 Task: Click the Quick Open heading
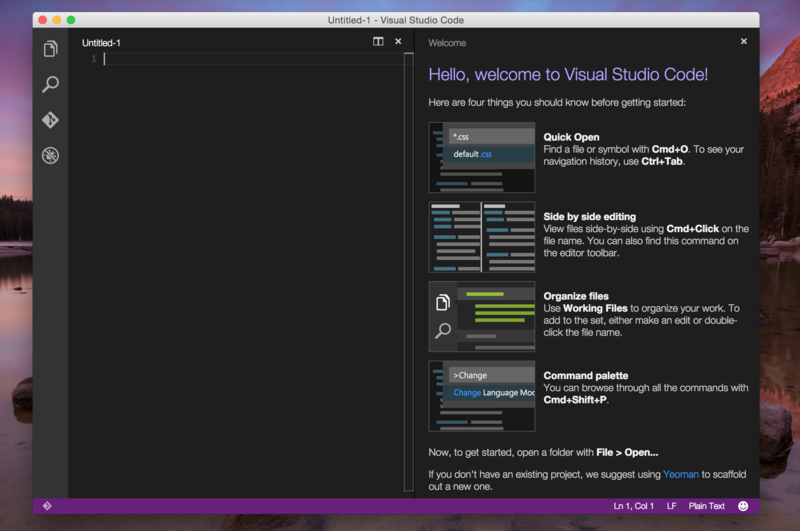coord(571,137)
